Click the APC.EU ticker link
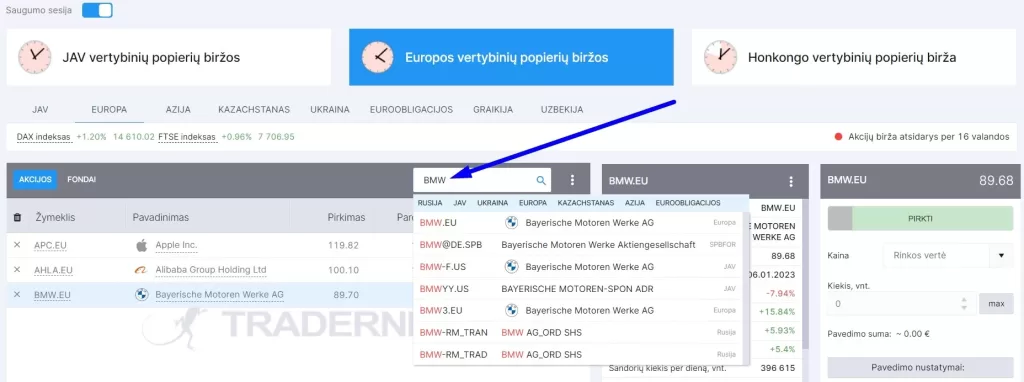 coord(50,246)
